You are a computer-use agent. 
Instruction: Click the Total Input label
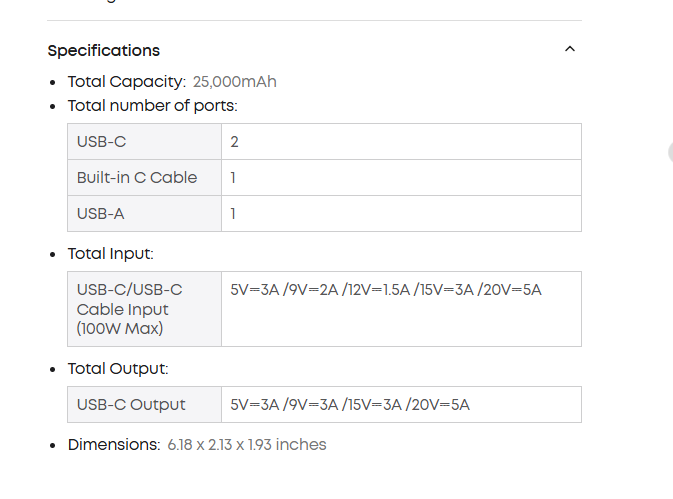pos(110,254)
